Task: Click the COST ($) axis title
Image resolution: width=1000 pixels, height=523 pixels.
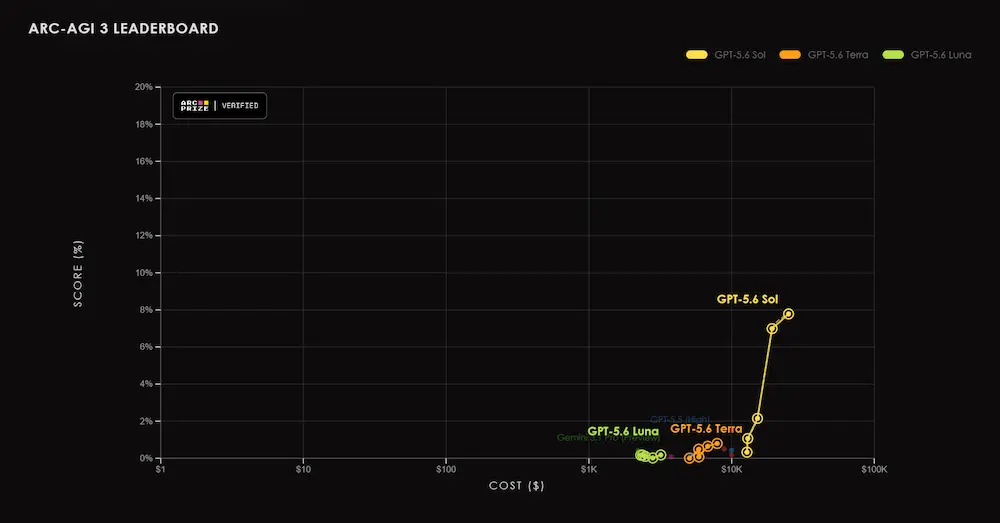Action: (x=517, y=486)
